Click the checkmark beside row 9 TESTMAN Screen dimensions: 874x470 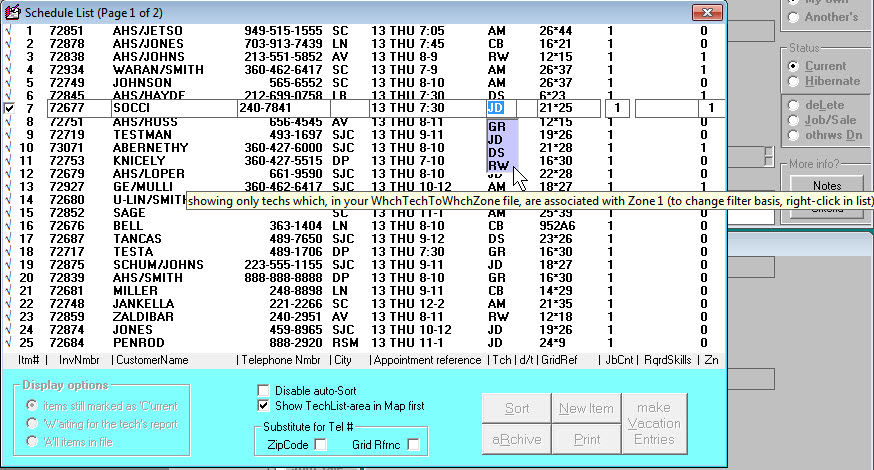click(x=9, y=135)
